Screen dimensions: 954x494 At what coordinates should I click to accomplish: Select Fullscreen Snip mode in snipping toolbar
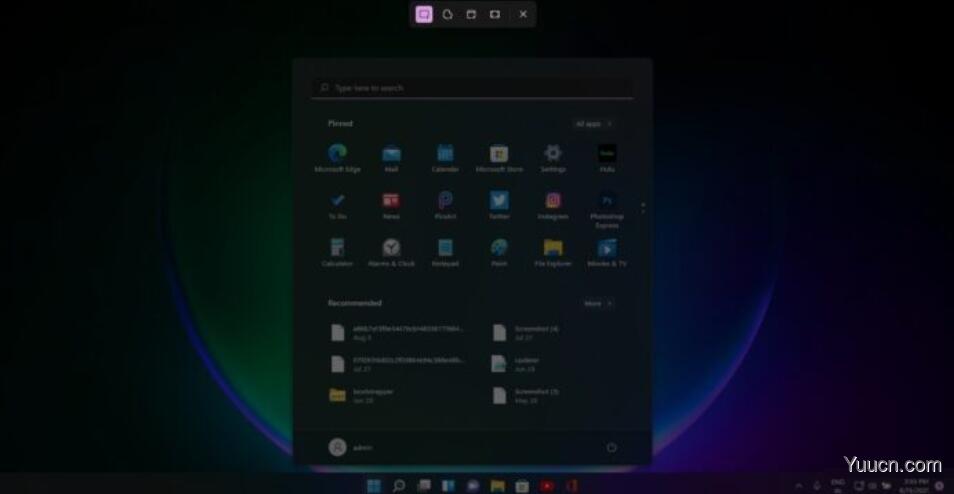[495, 14]
